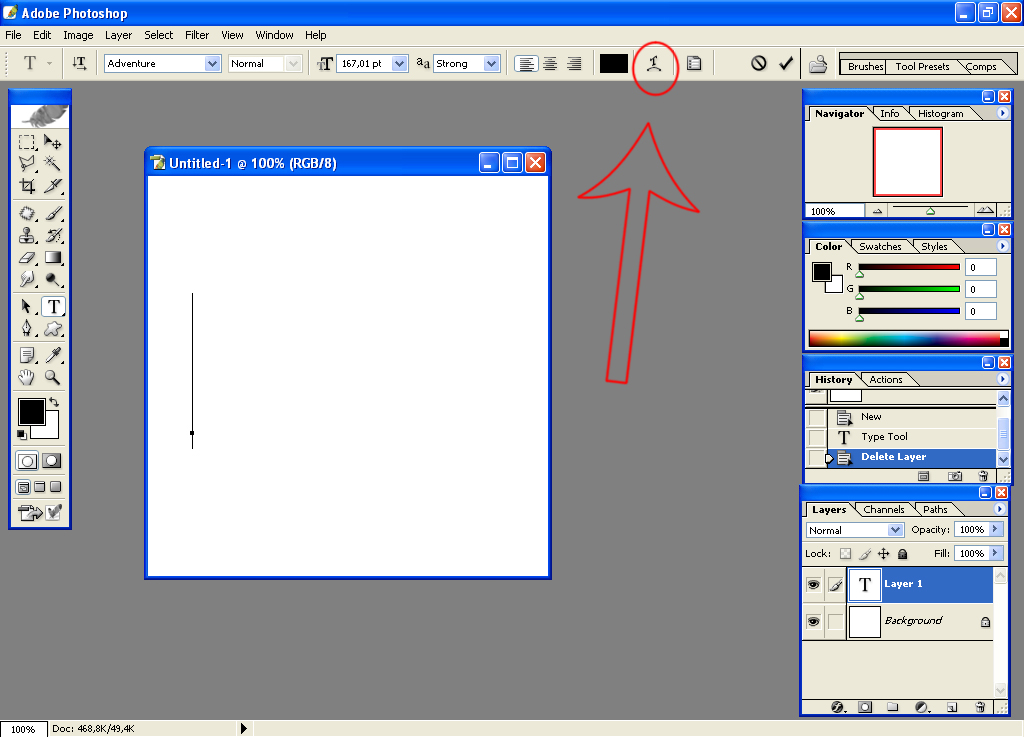
Task: Switch to Quick Mask mode
Action: click(x=52, y=462)
